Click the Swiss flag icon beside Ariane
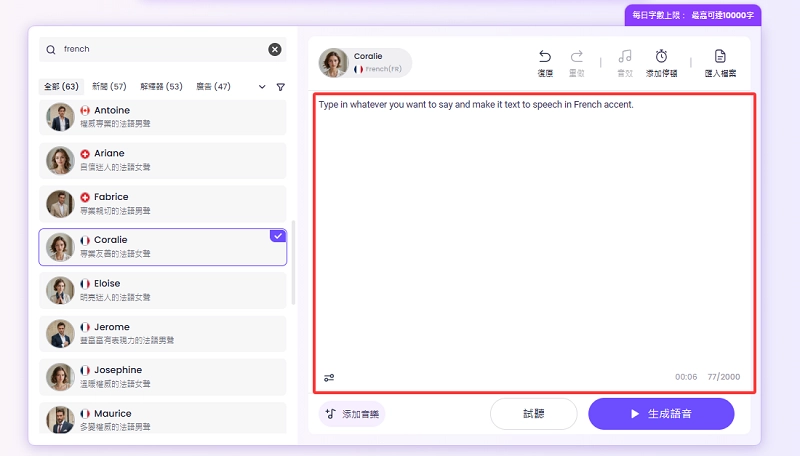This screenshot has height=456, width=800. (x=85, y=154)
